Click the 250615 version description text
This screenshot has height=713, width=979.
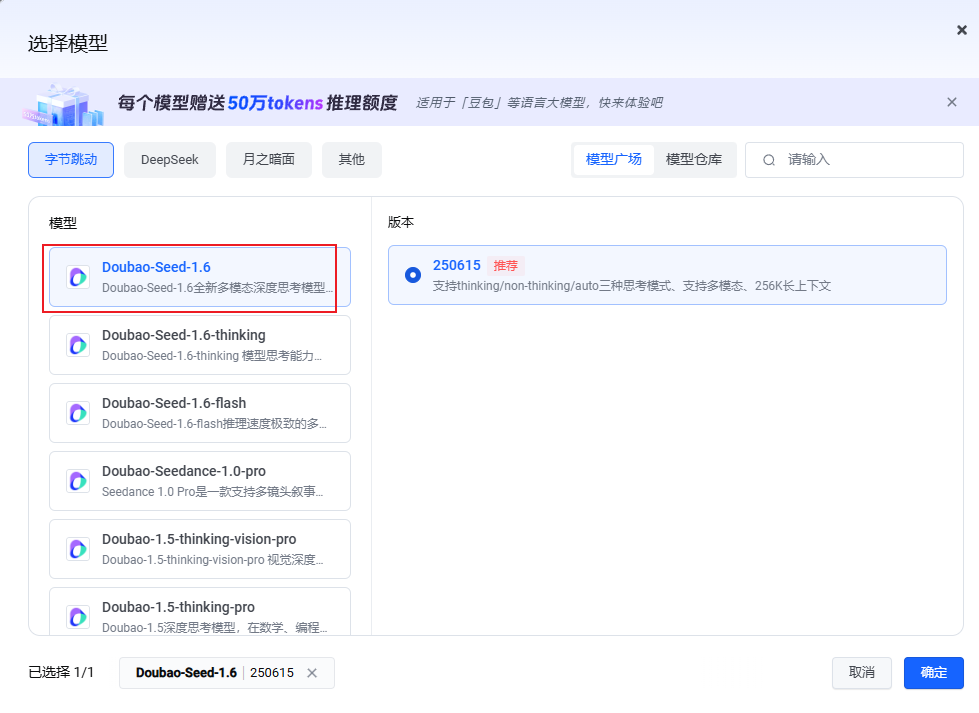[x=632, y=286]
